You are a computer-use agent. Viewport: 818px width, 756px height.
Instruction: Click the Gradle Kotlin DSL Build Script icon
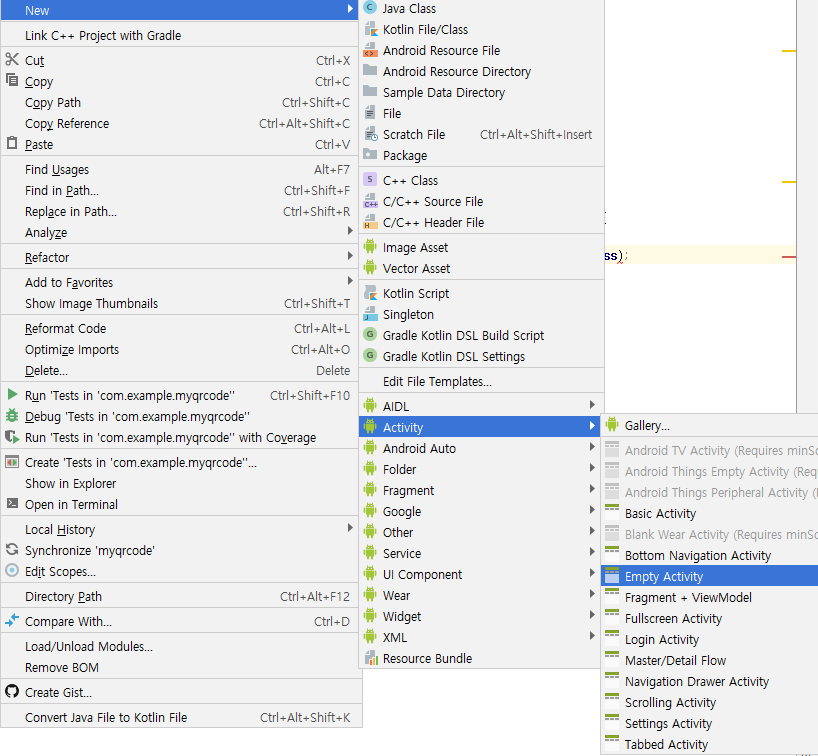click(370, 334)
